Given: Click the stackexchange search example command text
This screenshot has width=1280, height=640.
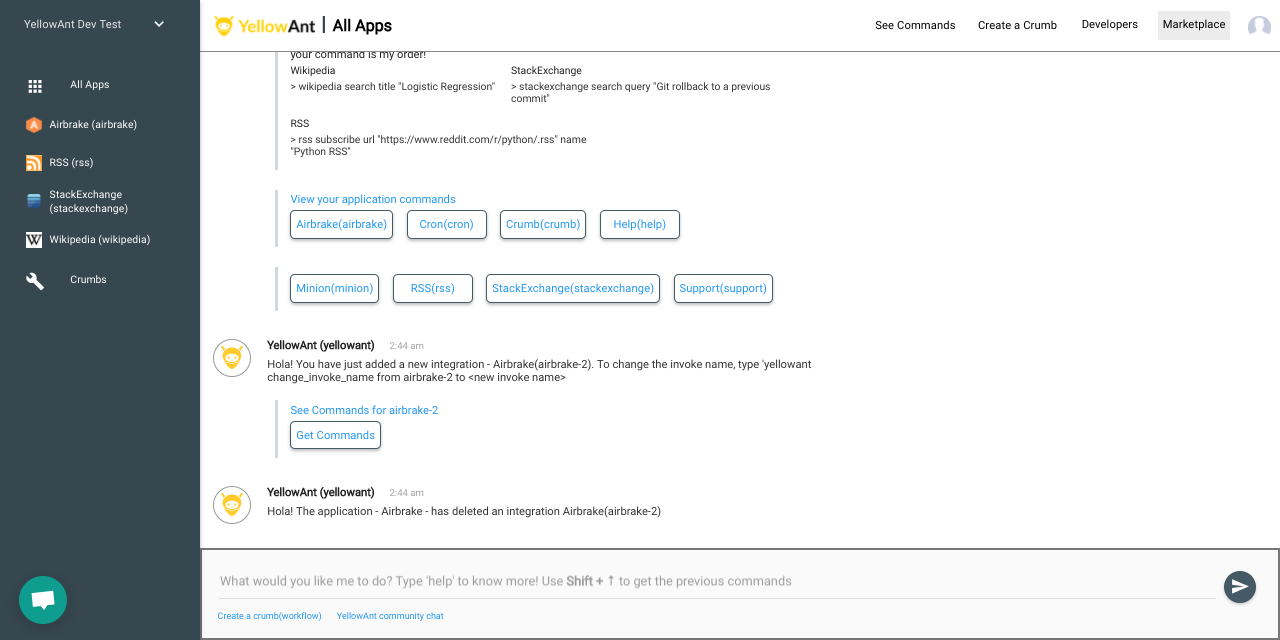Looking at the screenshot, I should (x=641, y=93).
